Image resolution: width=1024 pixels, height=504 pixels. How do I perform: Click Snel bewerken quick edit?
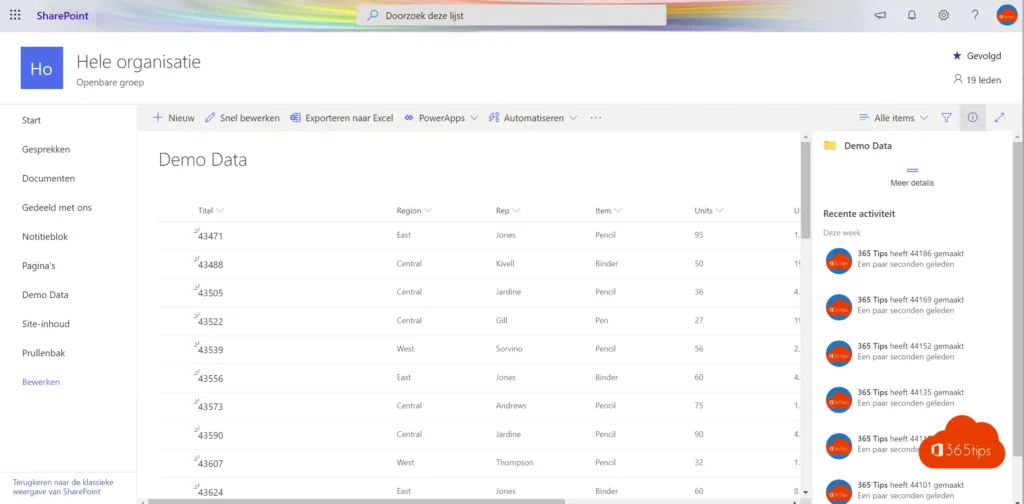coord(242,118)
